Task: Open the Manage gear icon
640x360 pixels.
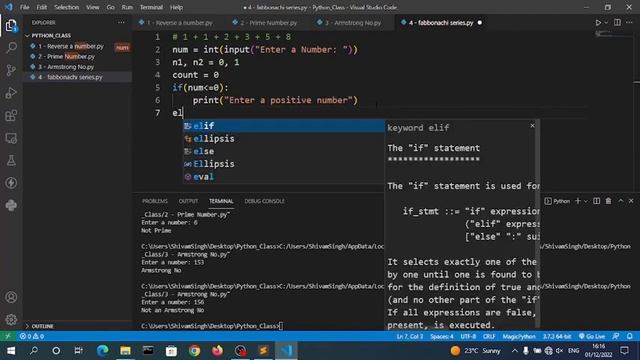Action: tap(11, 319)
